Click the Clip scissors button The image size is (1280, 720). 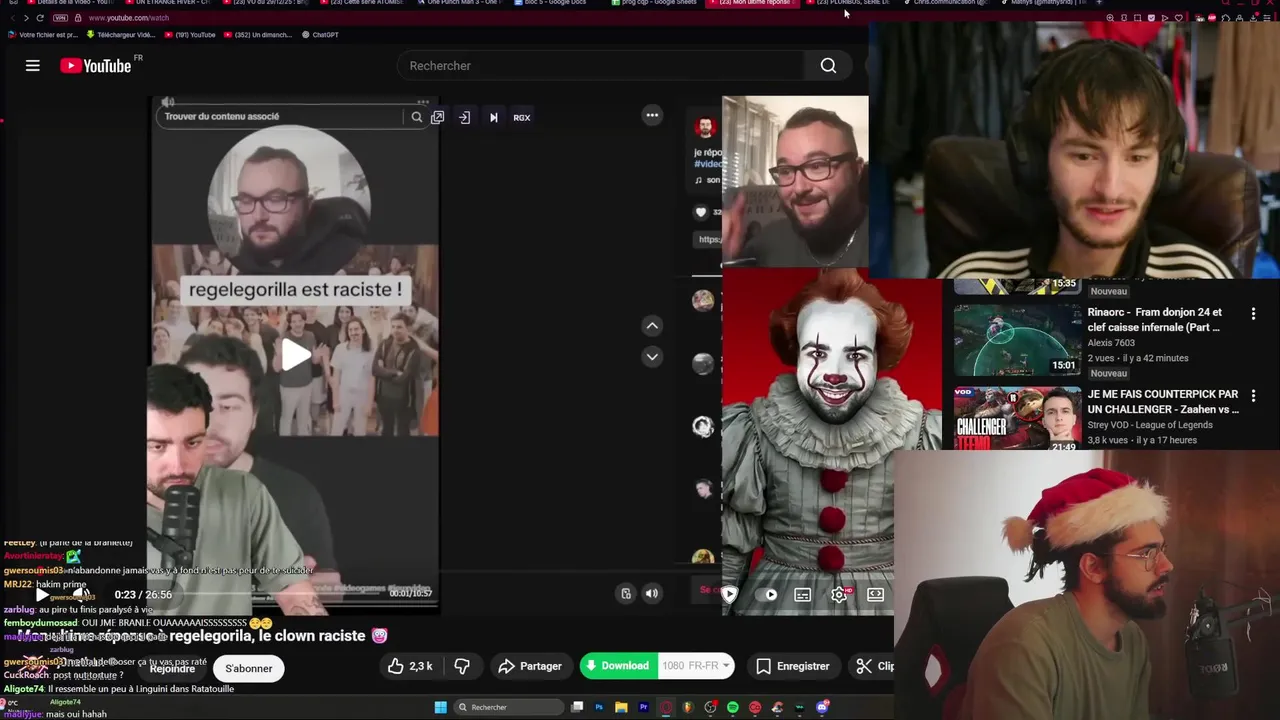point(873,666)
